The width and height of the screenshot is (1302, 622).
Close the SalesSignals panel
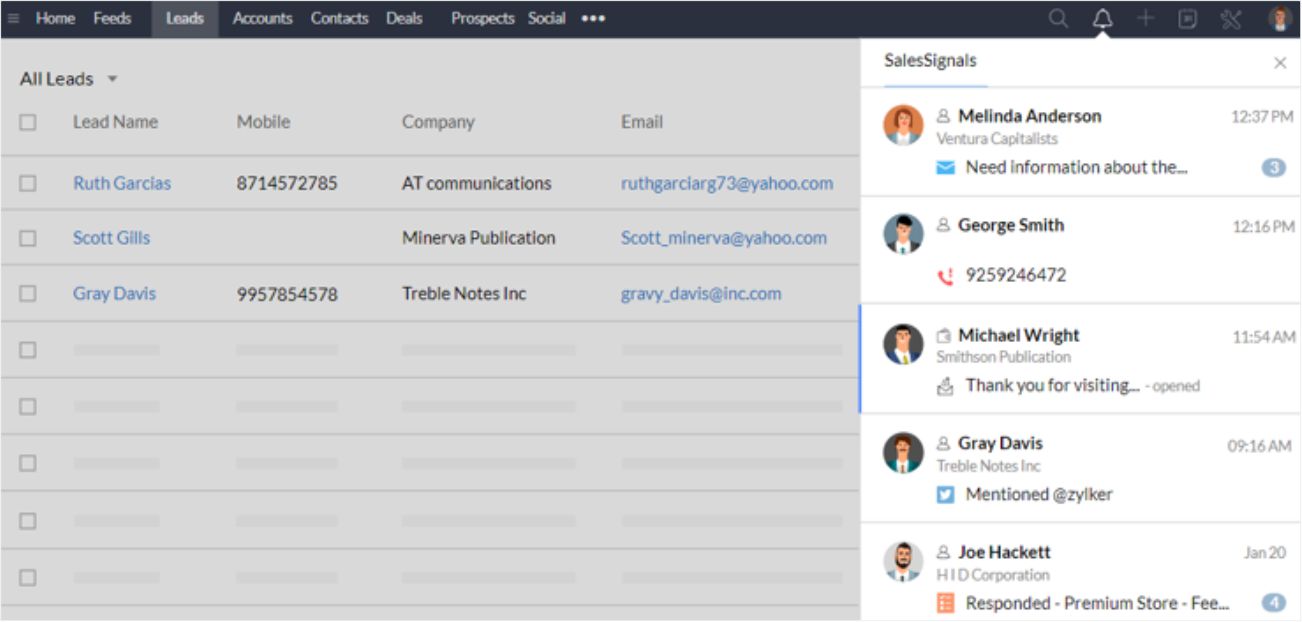coord(1280,63)
